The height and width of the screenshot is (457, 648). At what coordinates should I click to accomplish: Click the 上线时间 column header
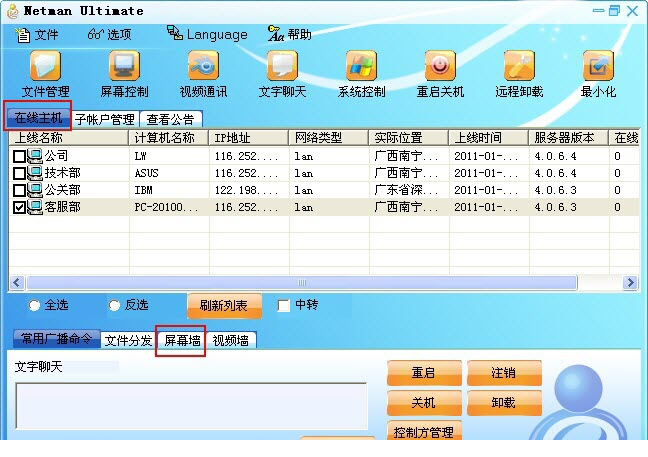489,138
